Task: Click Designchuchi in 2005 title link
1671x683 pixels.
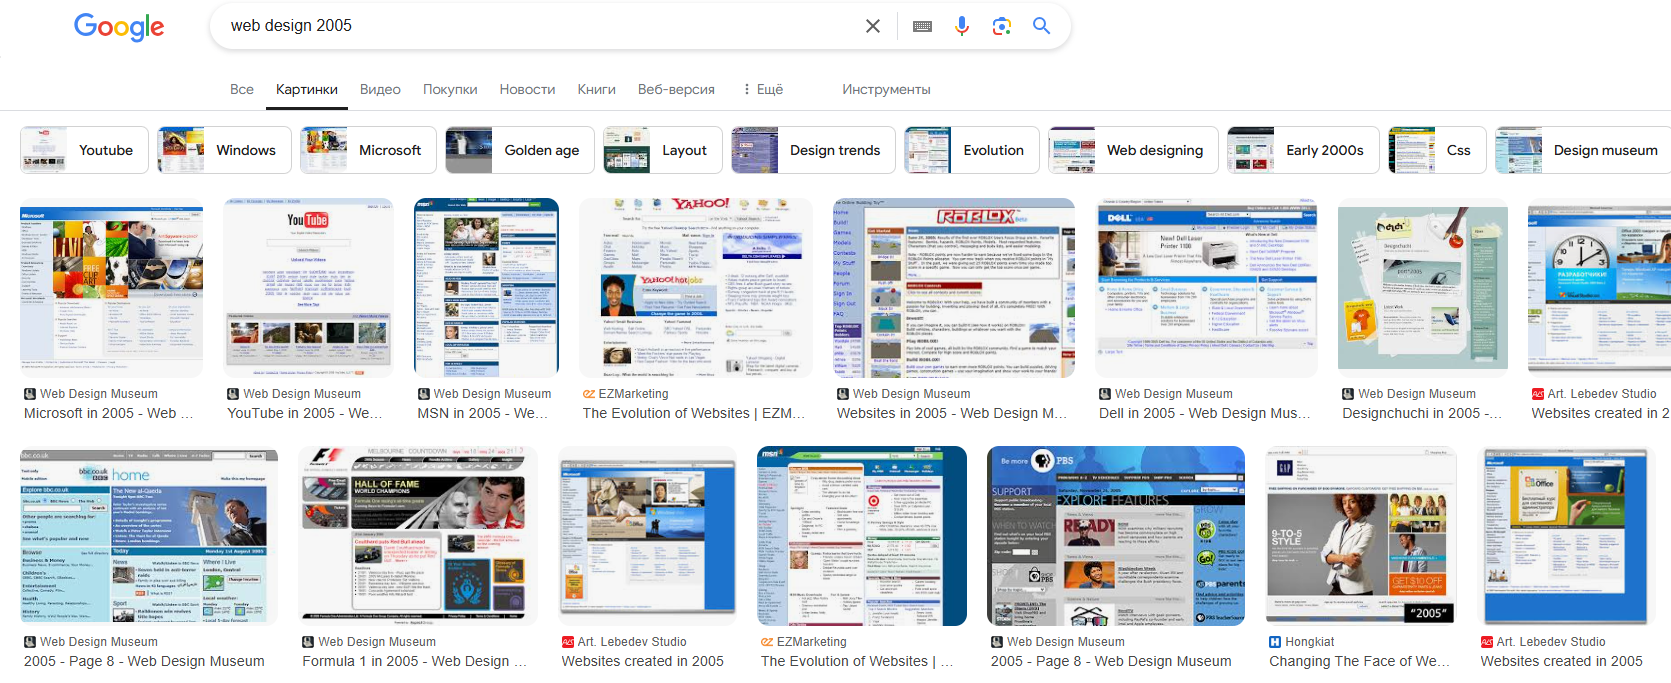Action: (1421, 413)
